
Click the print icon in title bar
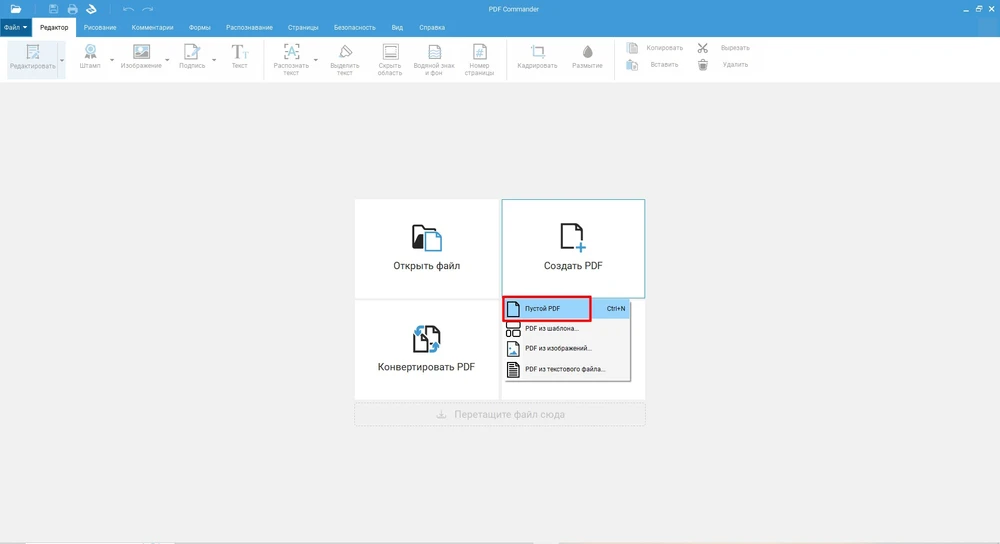click(72, 9)
